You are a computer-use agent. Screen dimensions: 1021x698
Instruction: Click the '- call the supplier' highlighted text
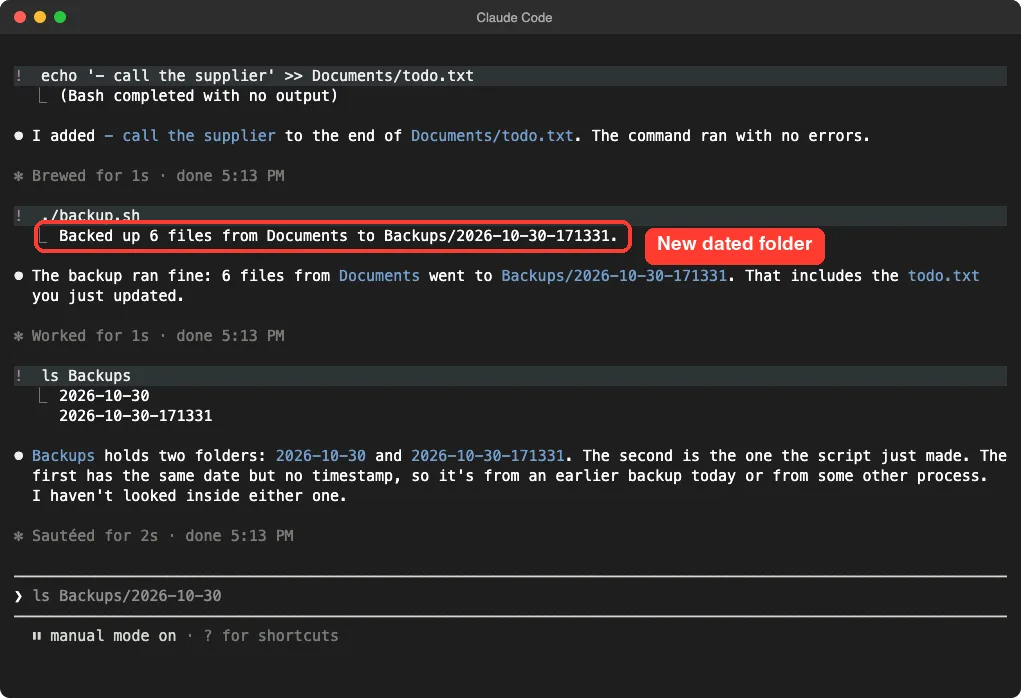pyautogui.click(x=189, y=135)
